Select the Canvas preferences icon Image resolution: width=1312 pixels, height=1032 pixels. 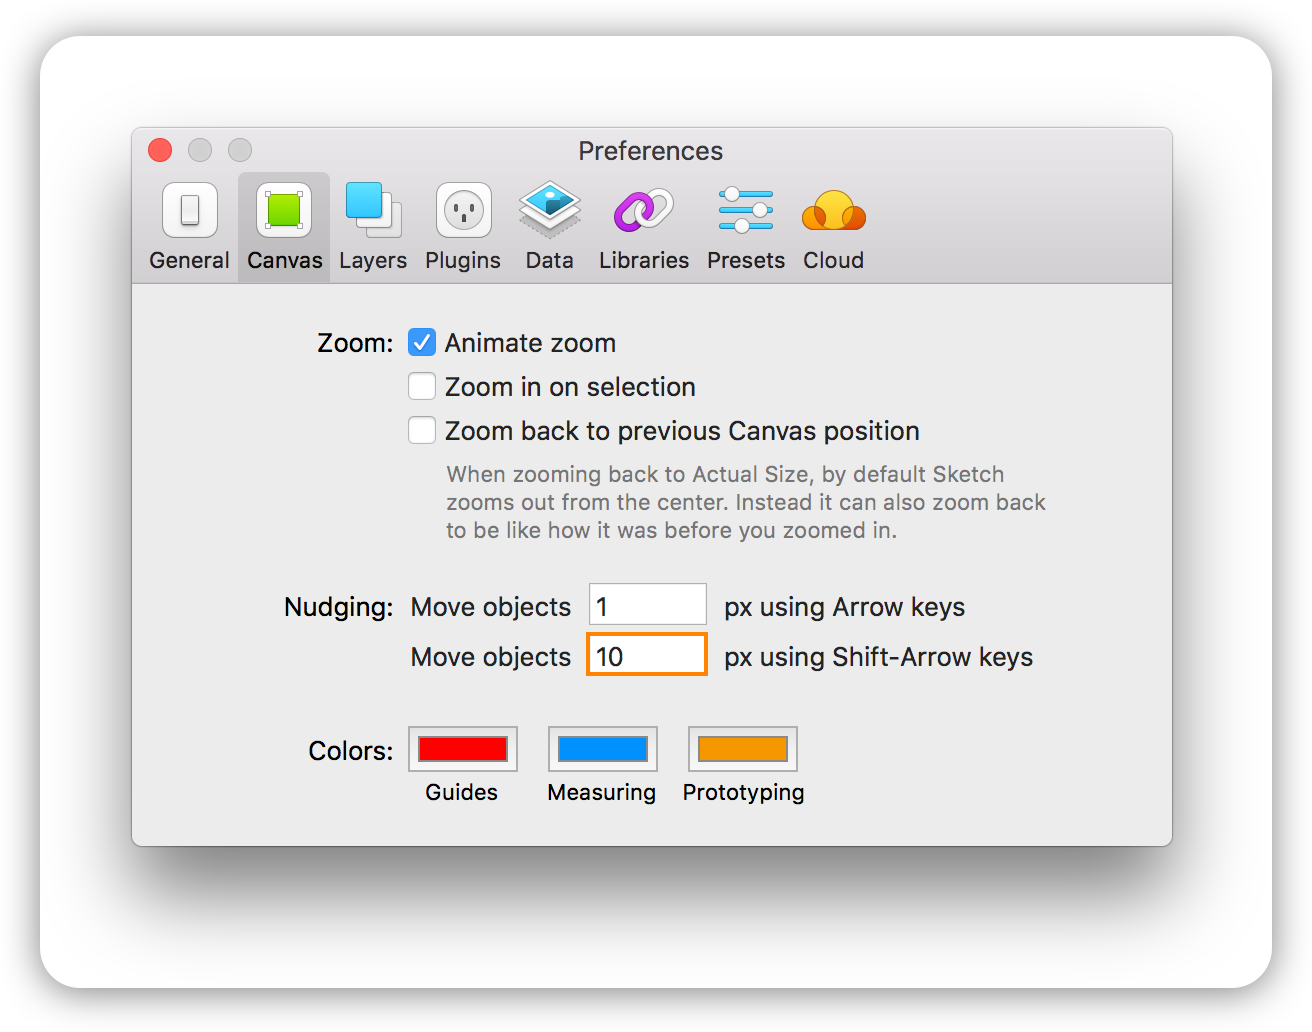[284, 210]
